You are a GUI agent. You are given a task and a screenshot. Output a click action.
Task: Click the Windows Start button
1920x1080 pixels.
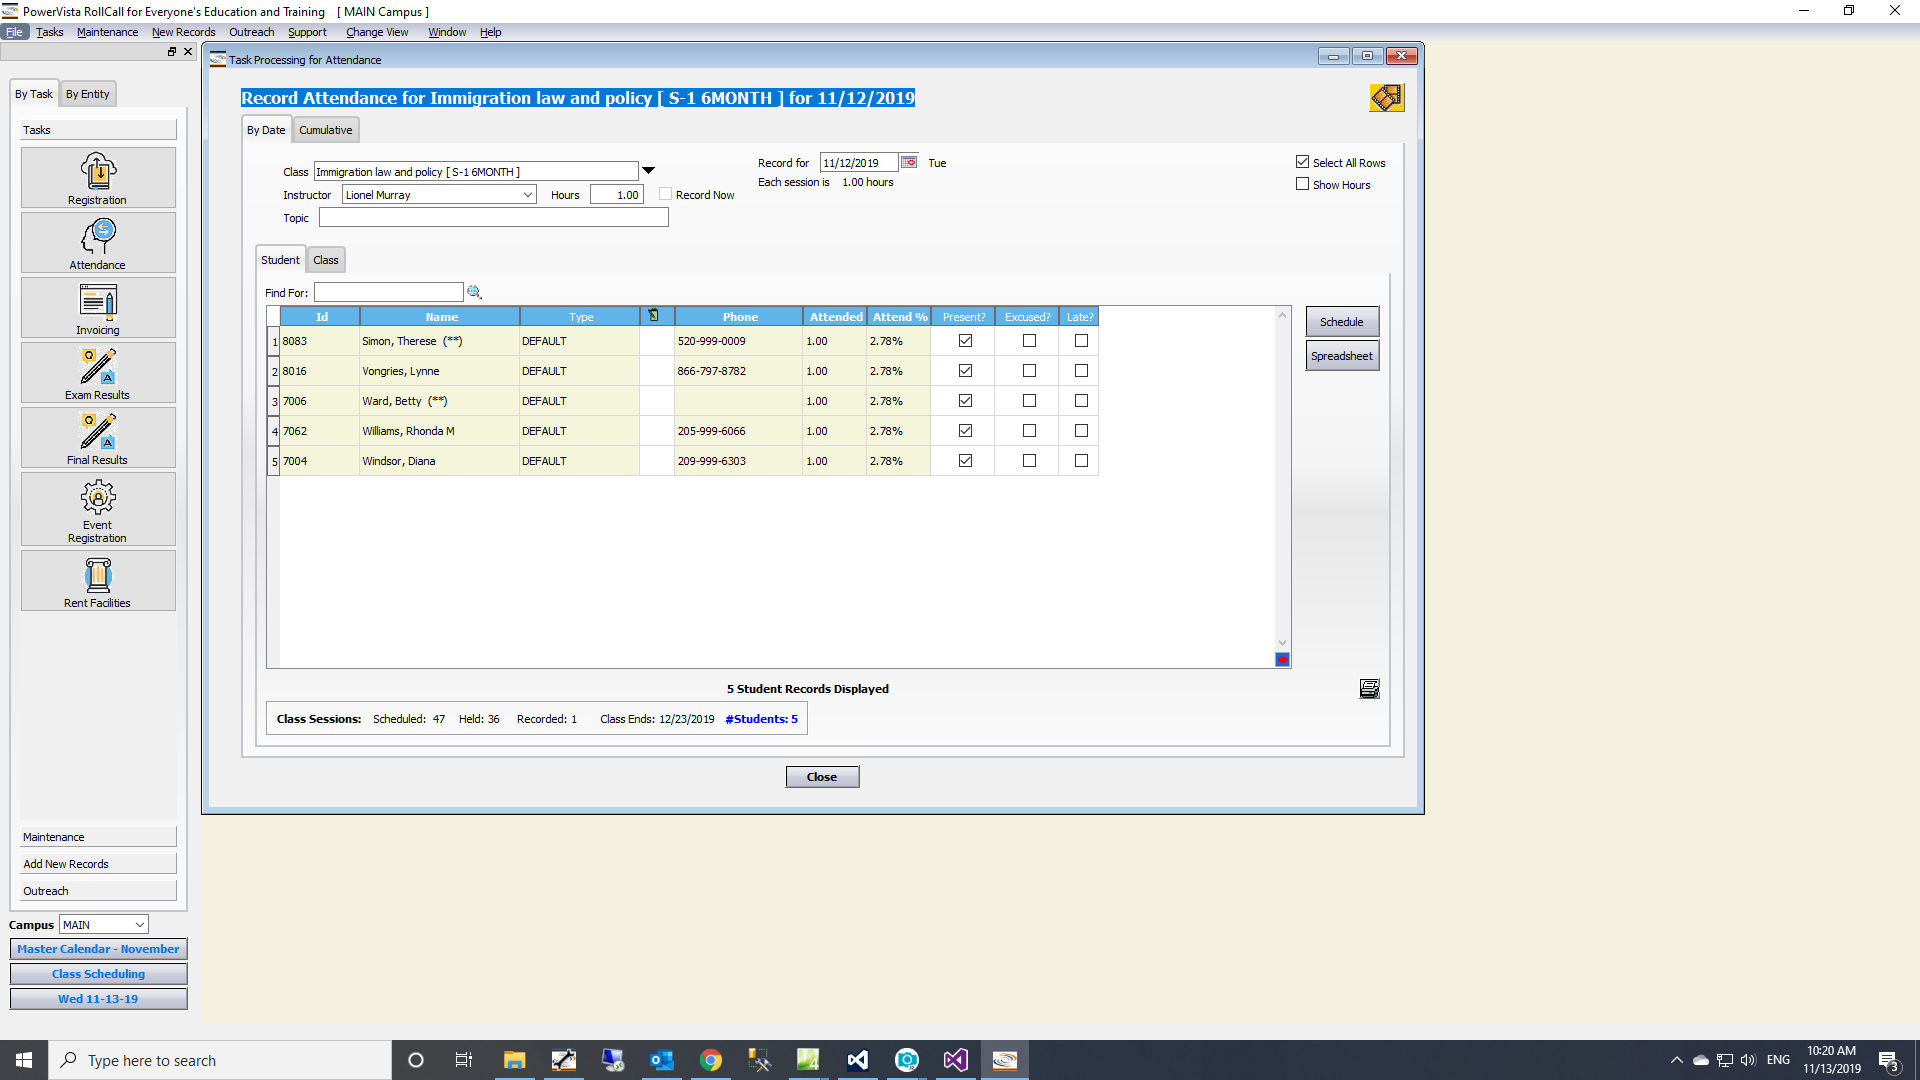(x=24, y=1060)
